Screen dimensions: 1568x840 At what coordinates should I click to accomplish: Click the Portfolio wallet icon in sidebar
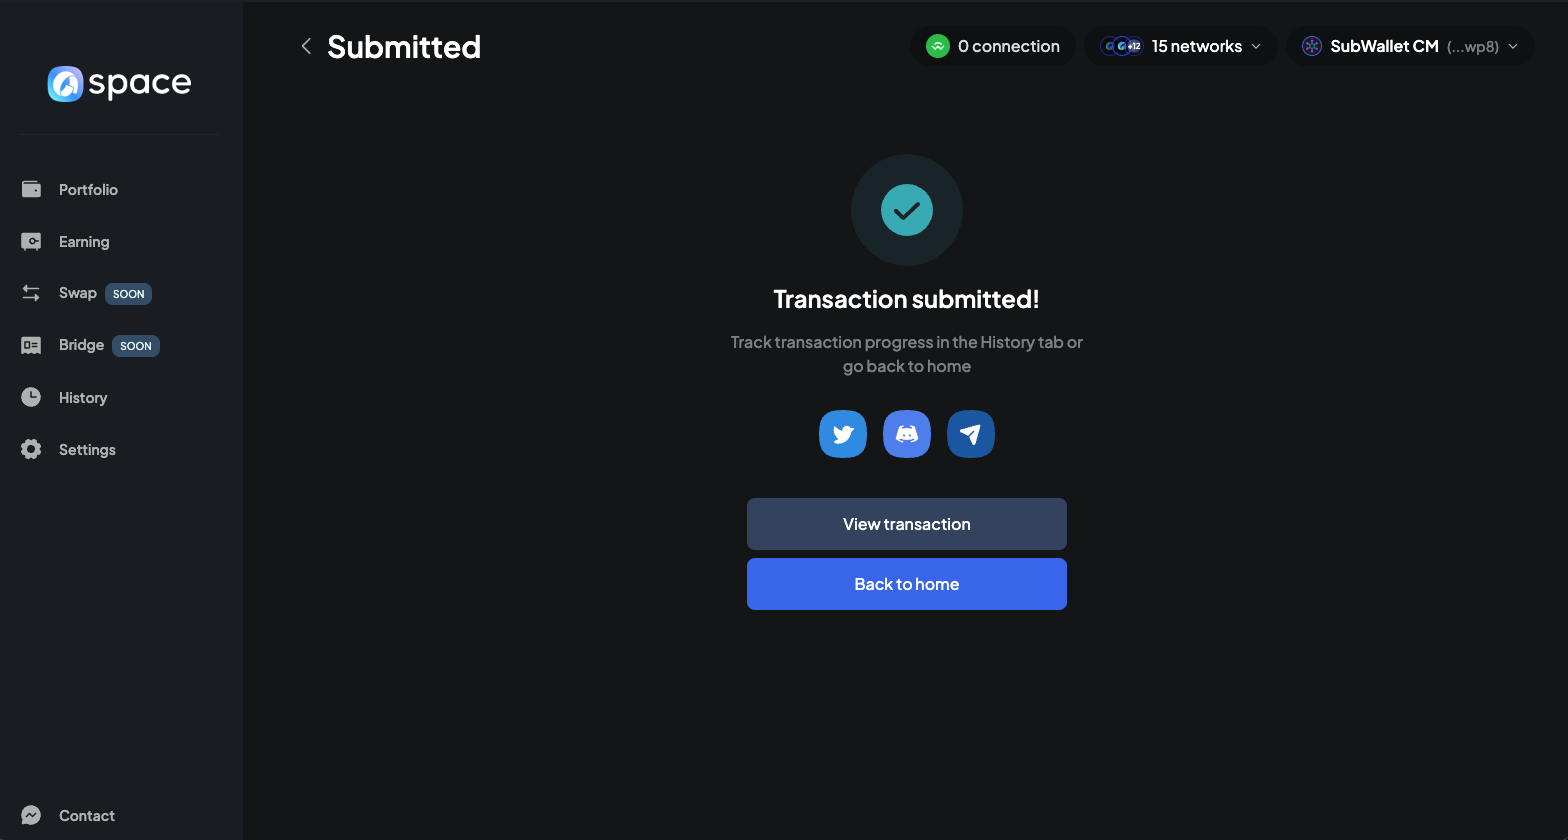32,189
